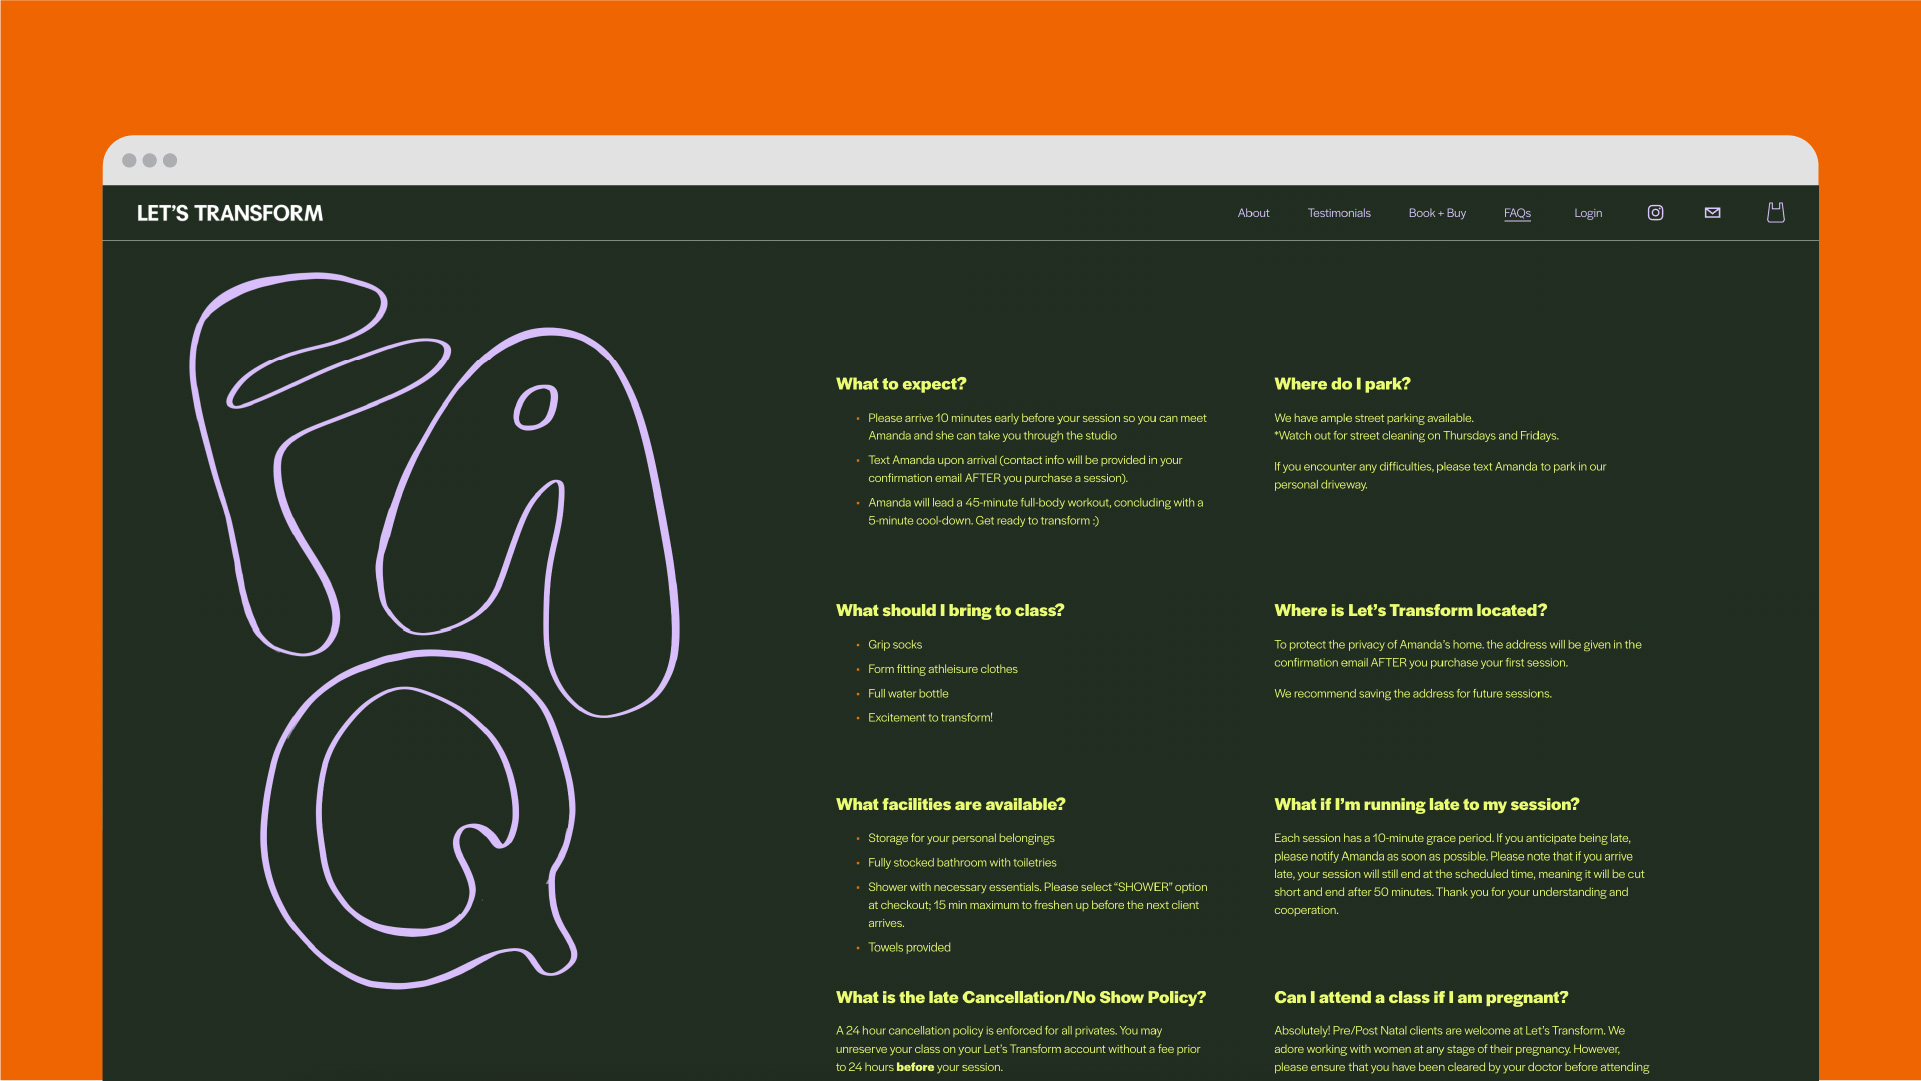Click late Cancellation/No Show Policy heading
Screen dimensions: 1921x1081
pyautogui.click(x=1020, y=997)
